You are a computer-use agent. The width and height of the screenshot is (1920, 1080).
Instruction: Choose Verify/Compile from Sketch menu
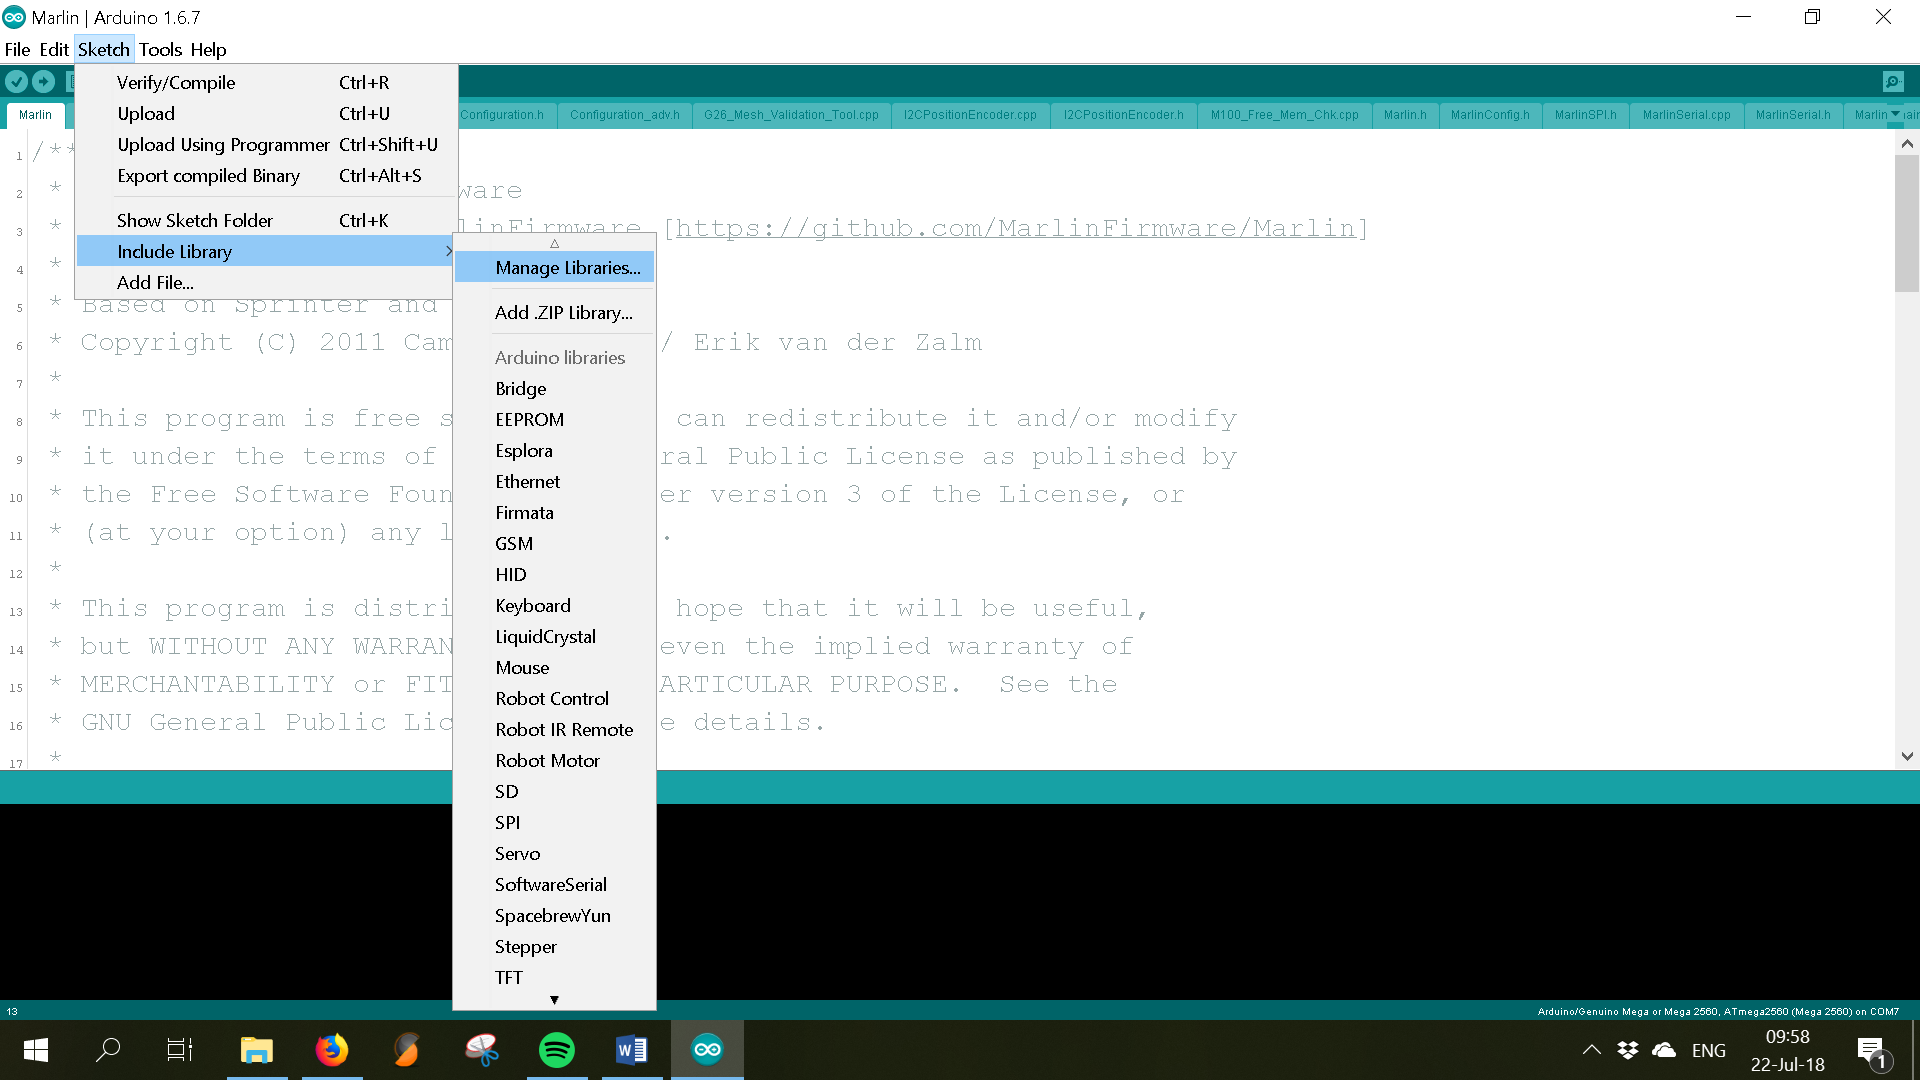(x=267, y=83)
